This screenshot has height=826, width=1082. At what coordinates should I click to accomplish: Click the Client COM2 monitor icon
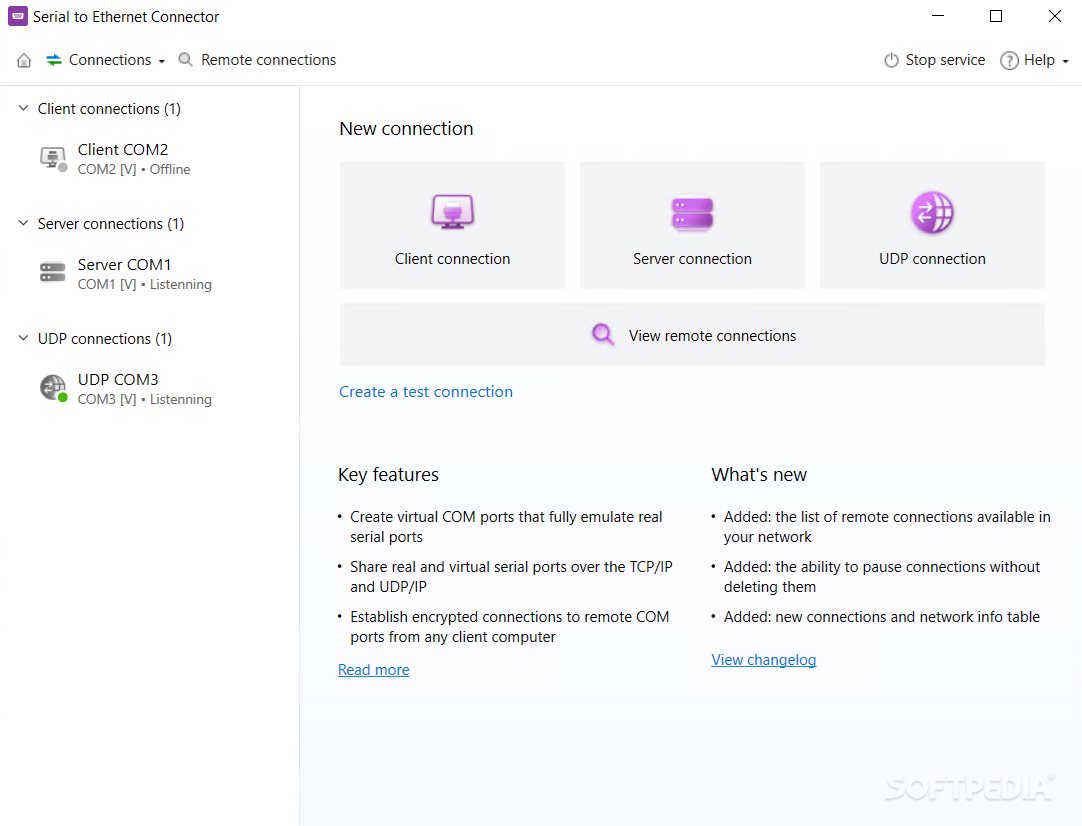[53, 158]
